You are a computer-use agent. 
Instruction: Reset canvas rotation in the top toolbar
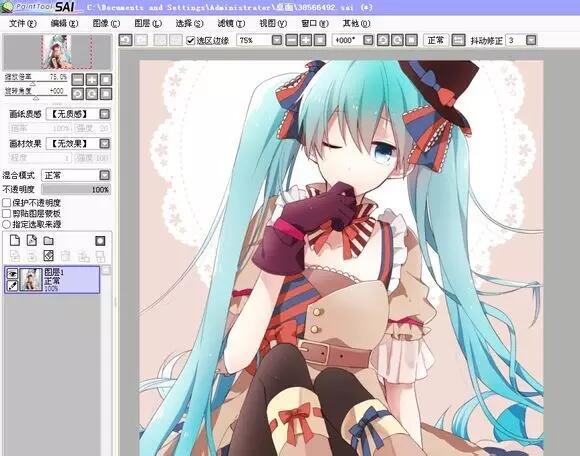point(411,40)
